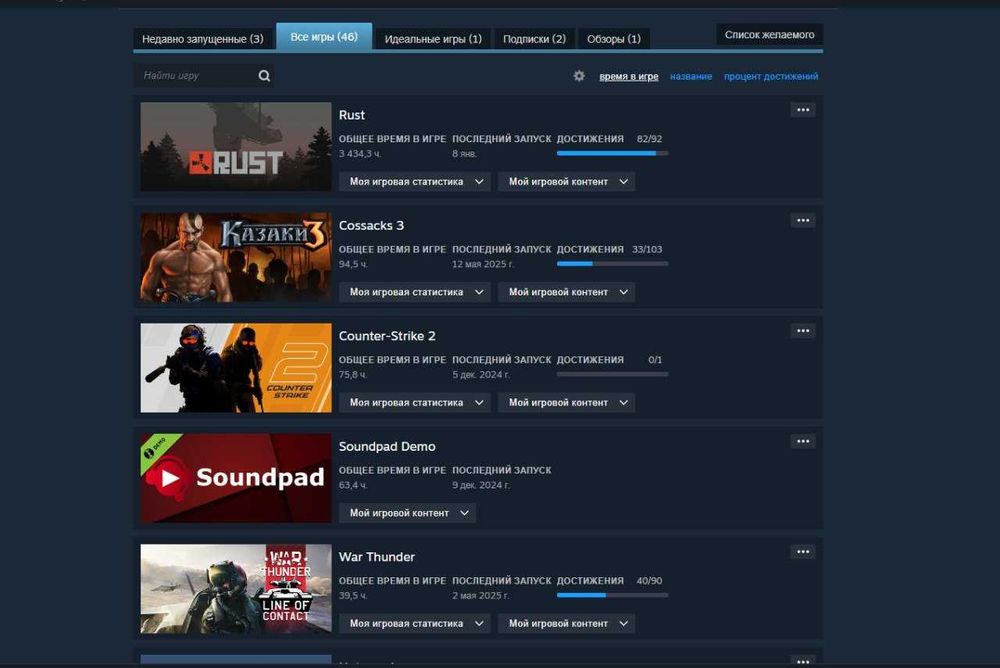This screenshot has width=1000, height=668.
Task: Sort by процент достижений
Action: 770,76
